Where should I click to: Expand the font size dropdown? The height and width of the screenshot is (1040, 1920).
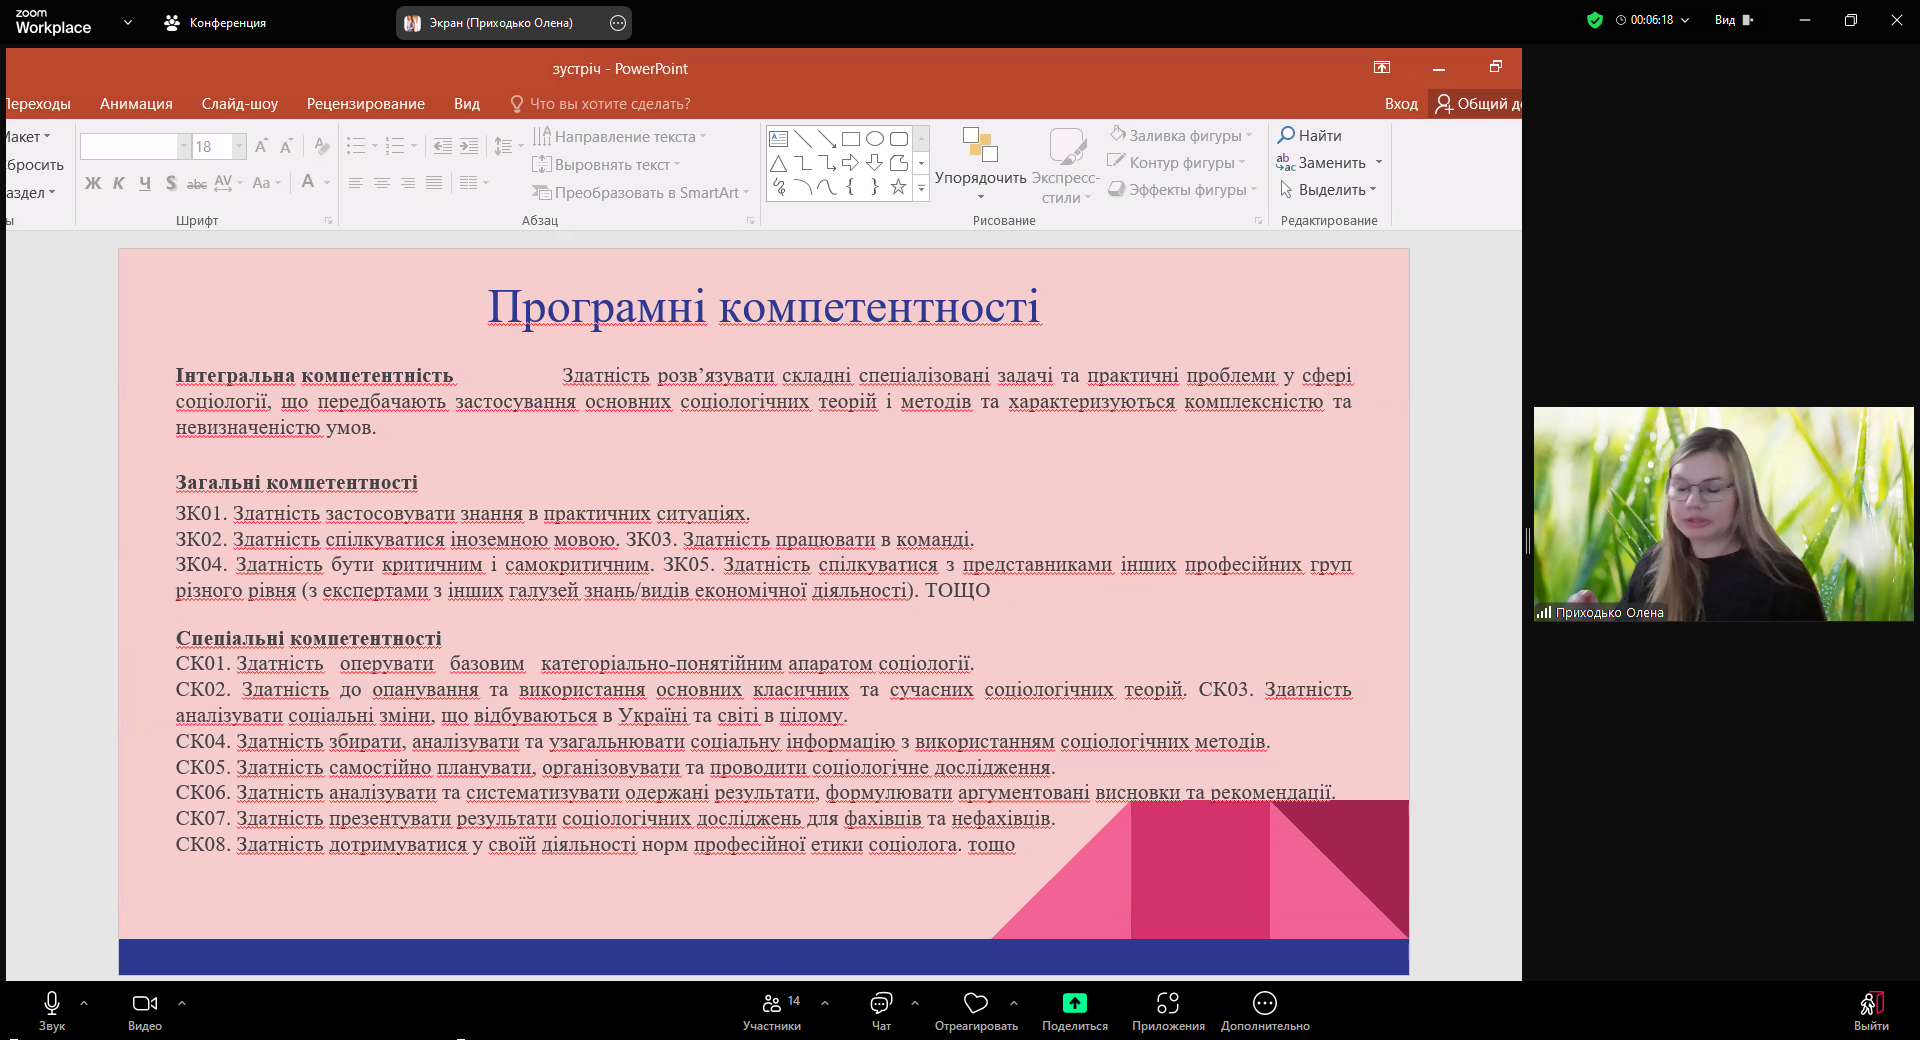tap(239, 147)
